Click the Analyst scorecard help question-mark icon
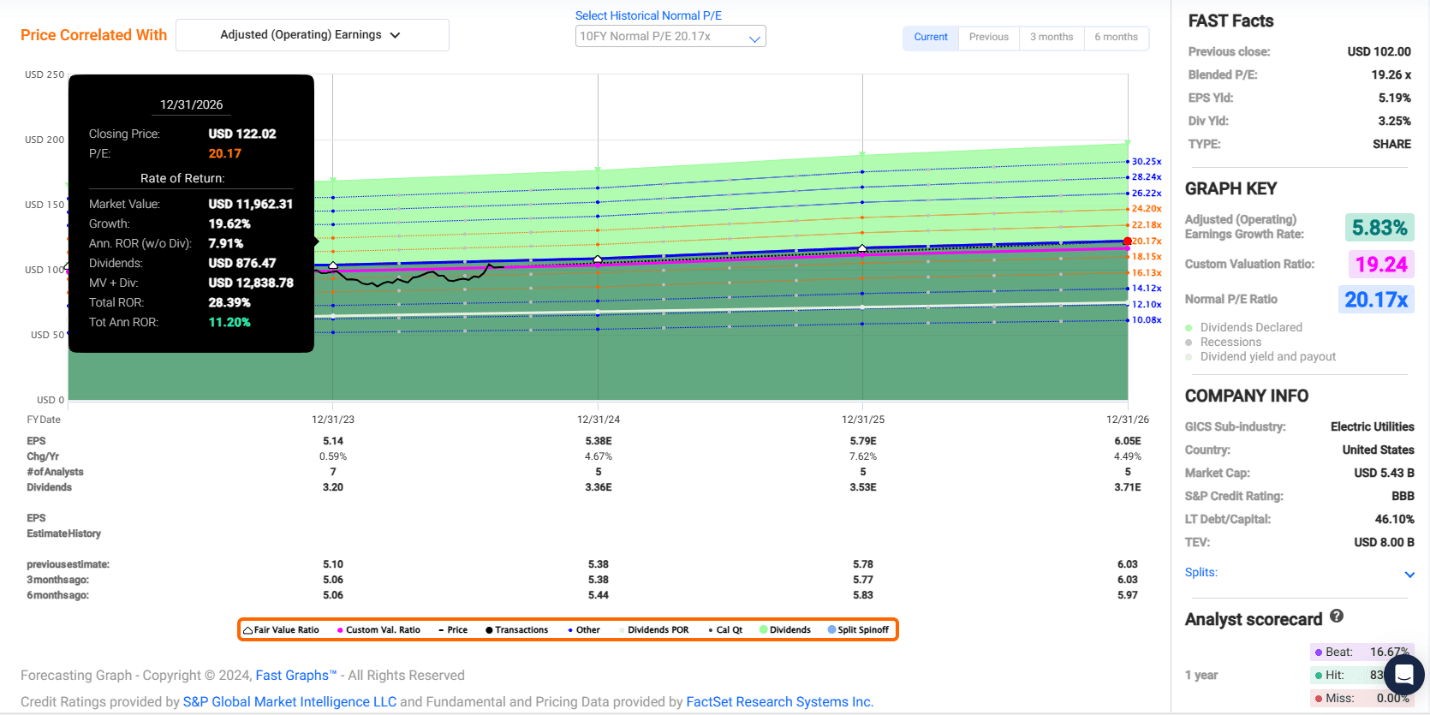The image size is (1430, 715). [1337, 617]
